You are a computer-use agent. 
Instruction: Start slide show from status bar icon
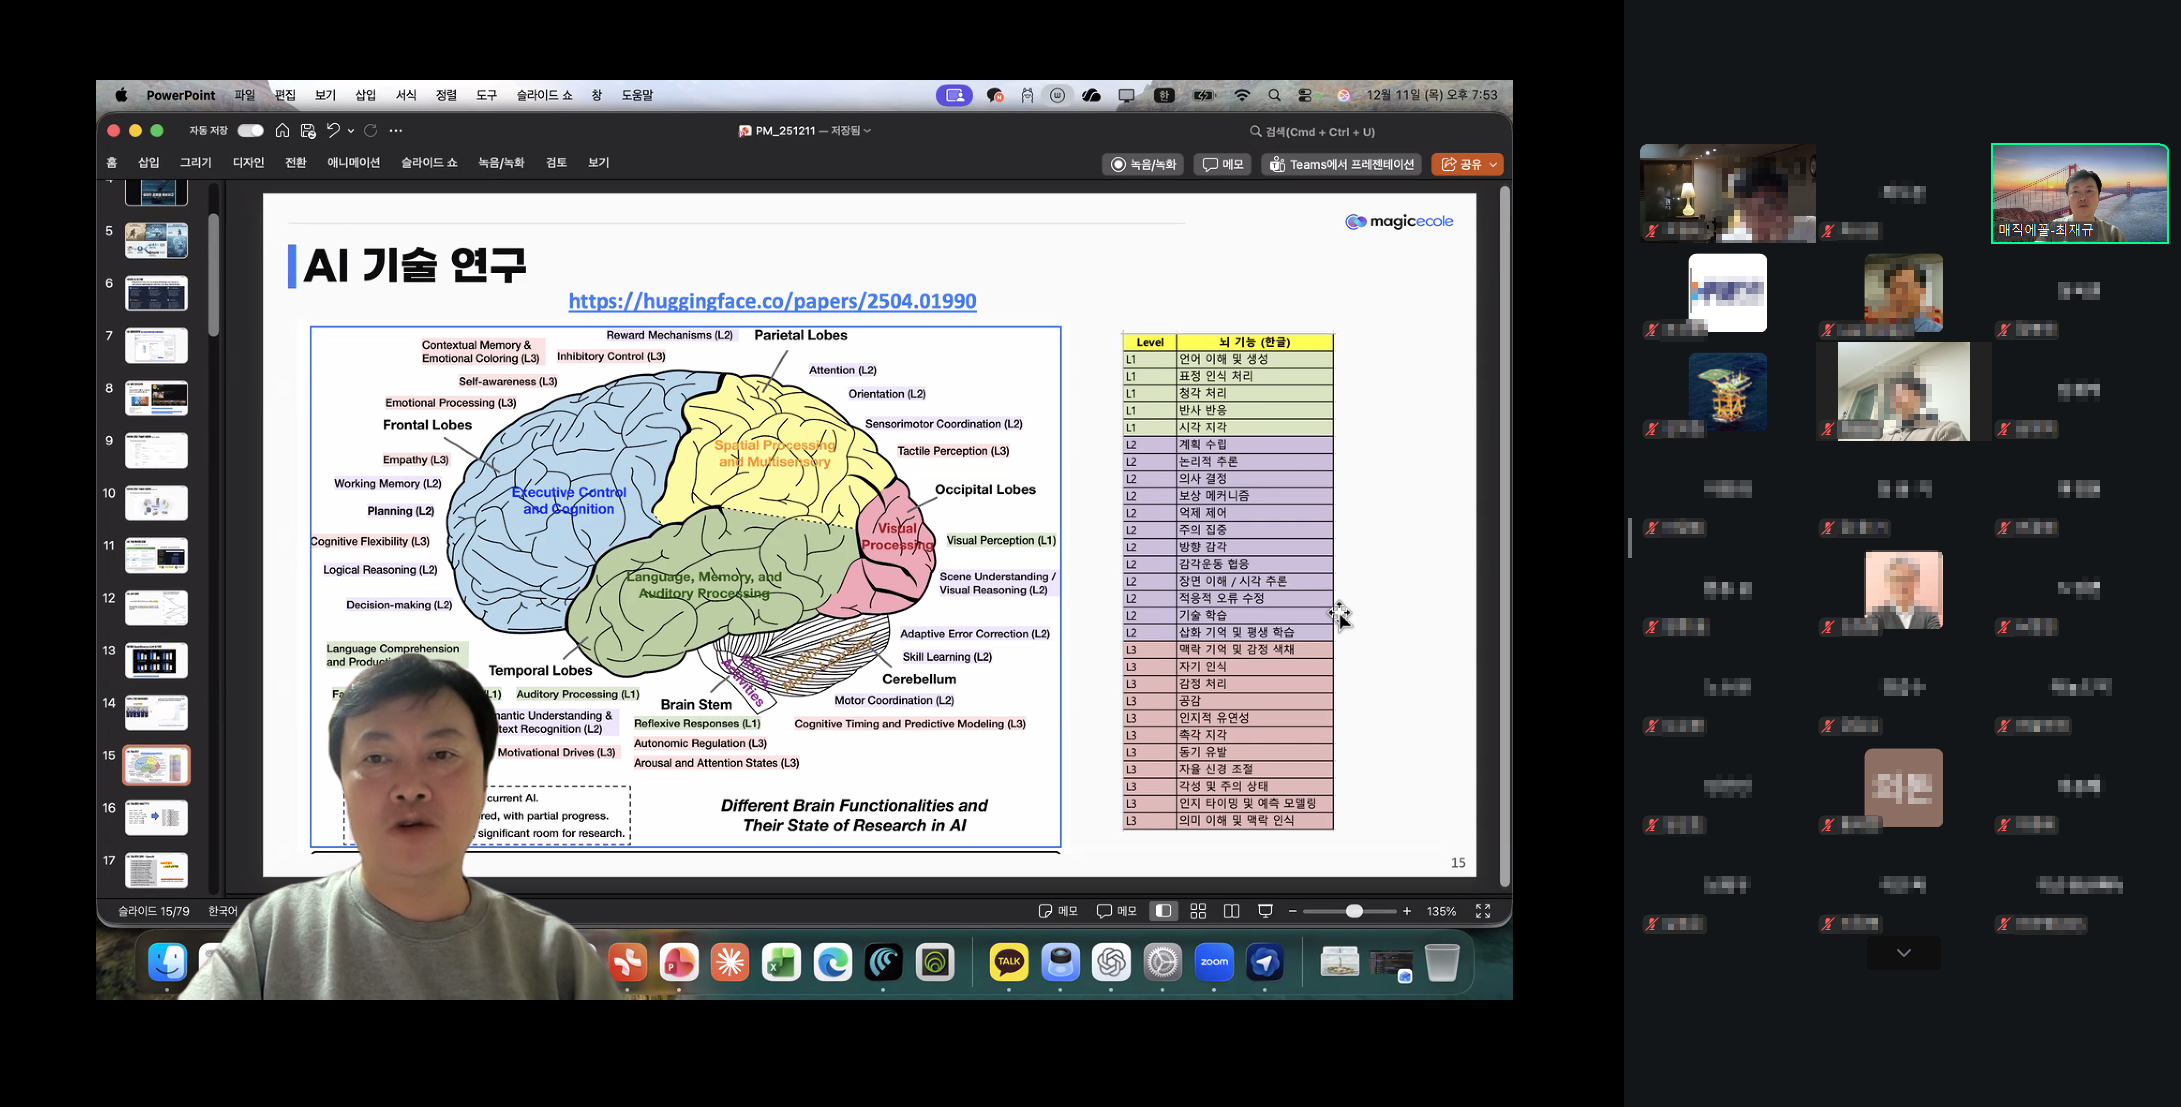[1265, 911]
